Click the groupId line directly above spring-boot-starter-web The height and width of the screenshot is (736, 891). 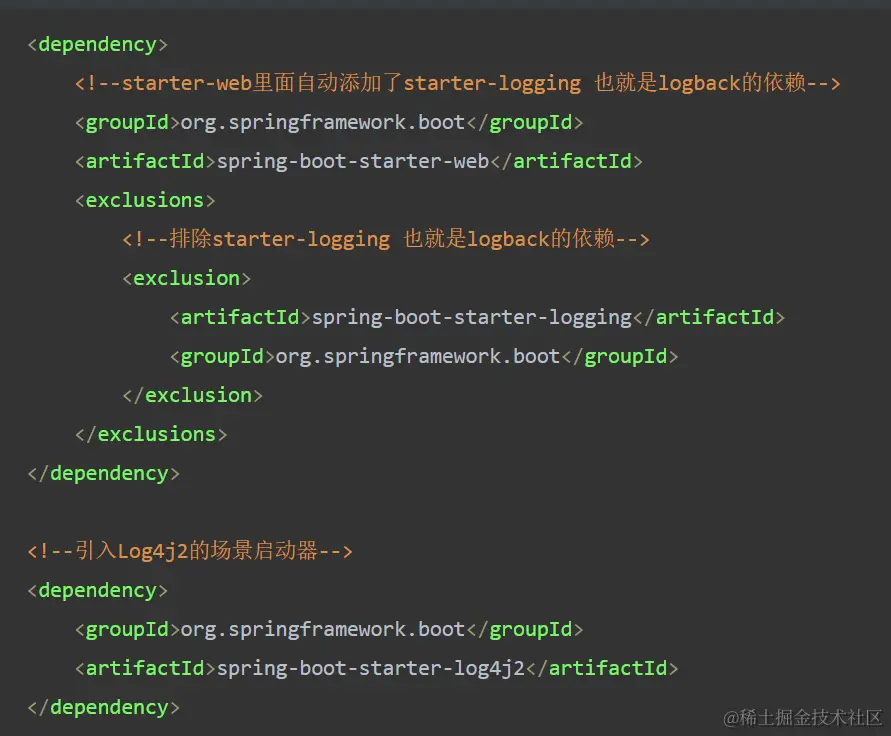329,122
